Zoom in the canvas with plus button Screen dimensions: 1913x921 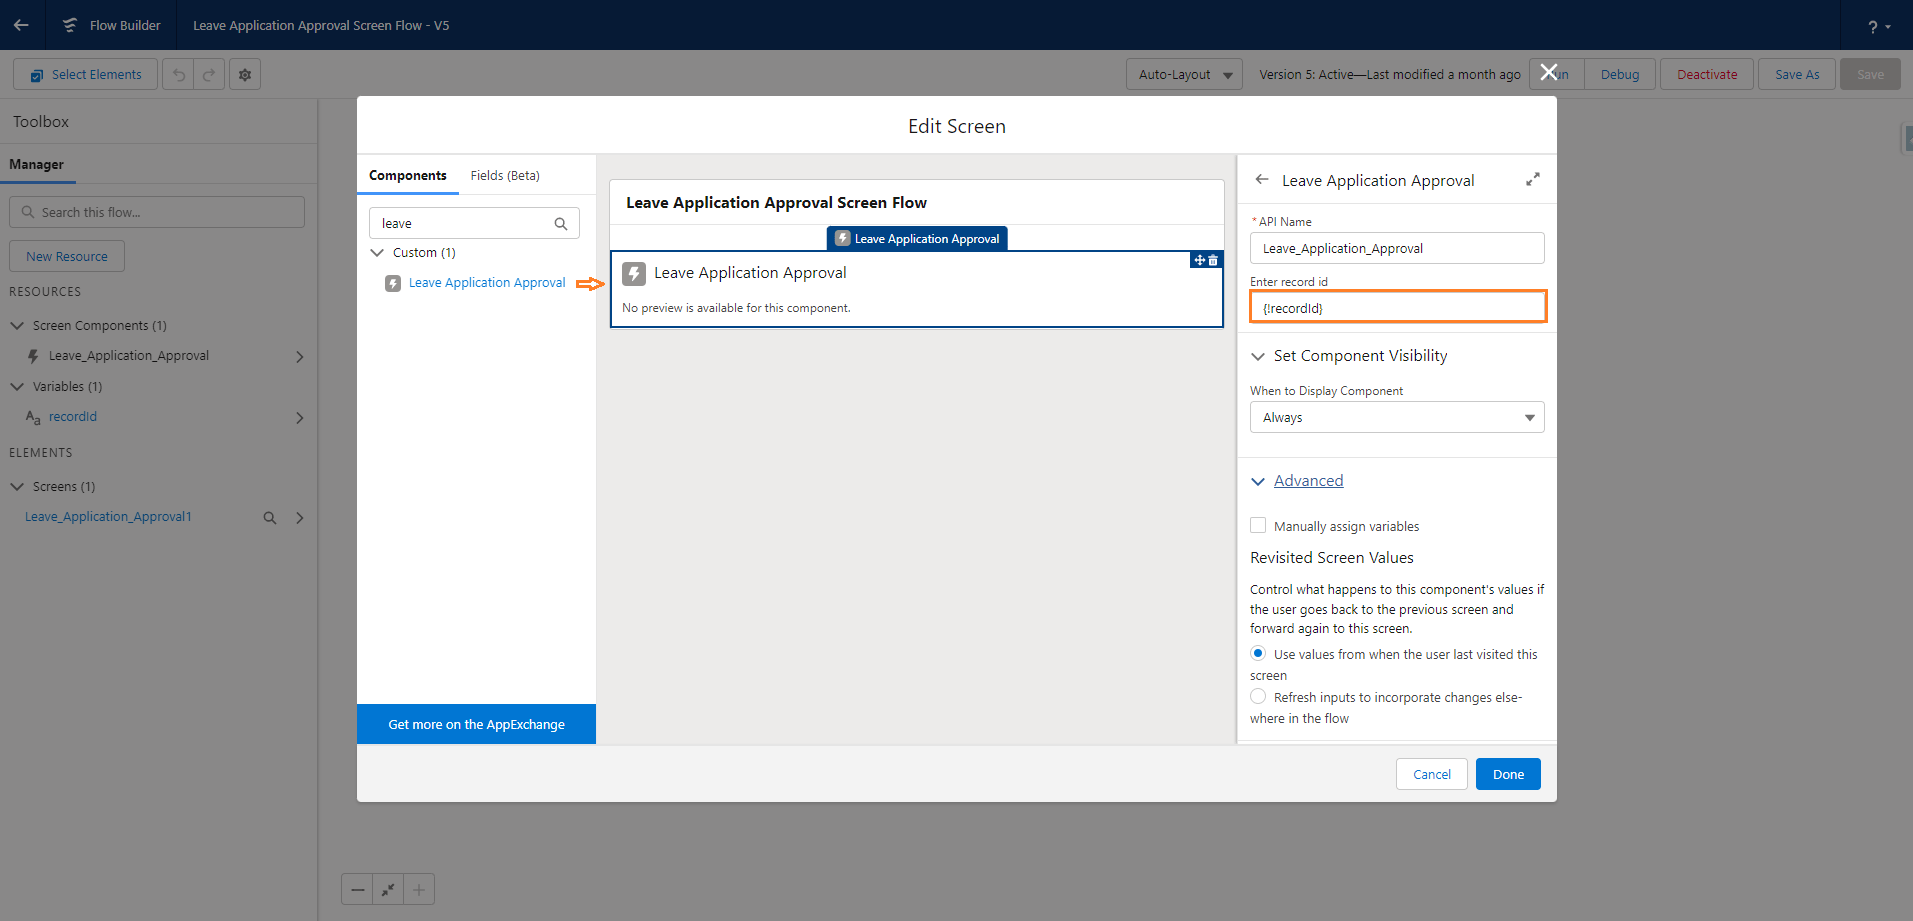(x=419, y=889)
